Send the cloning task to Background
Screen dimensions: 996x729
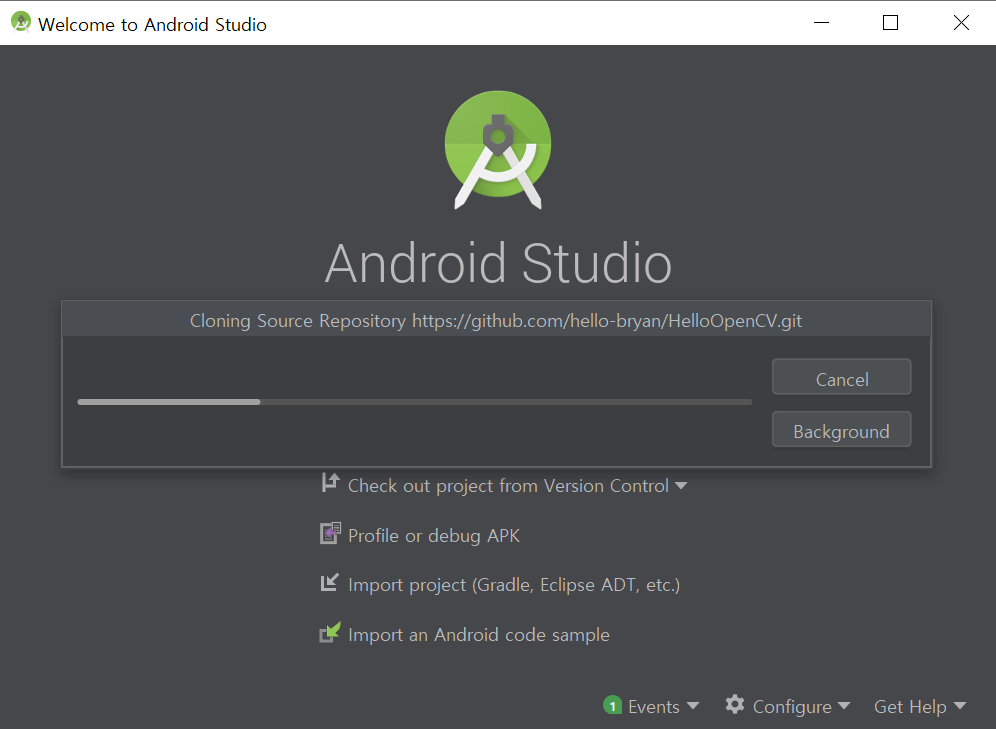tap(841, 429)
